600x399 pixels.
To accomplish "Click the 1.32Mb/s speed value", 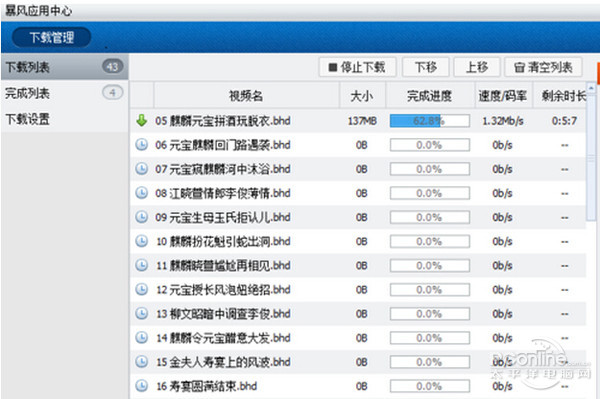I will tap(503, 121).
